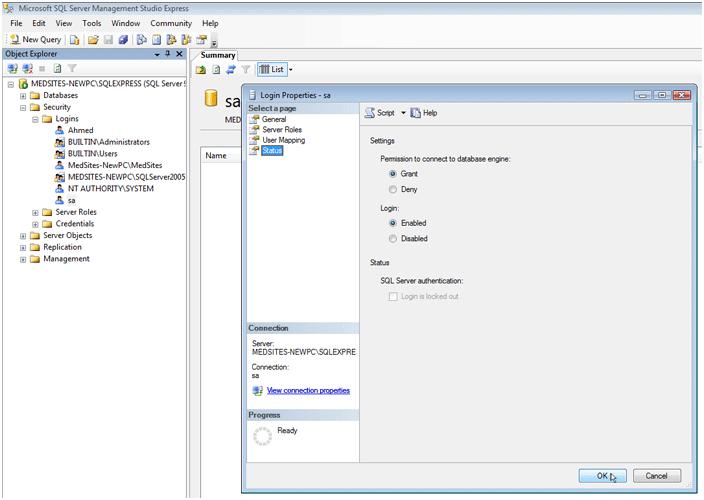The image size is (704, 500).
Task: Open Object Explorer window position dropdown arrow
Action: coord(157,54)
